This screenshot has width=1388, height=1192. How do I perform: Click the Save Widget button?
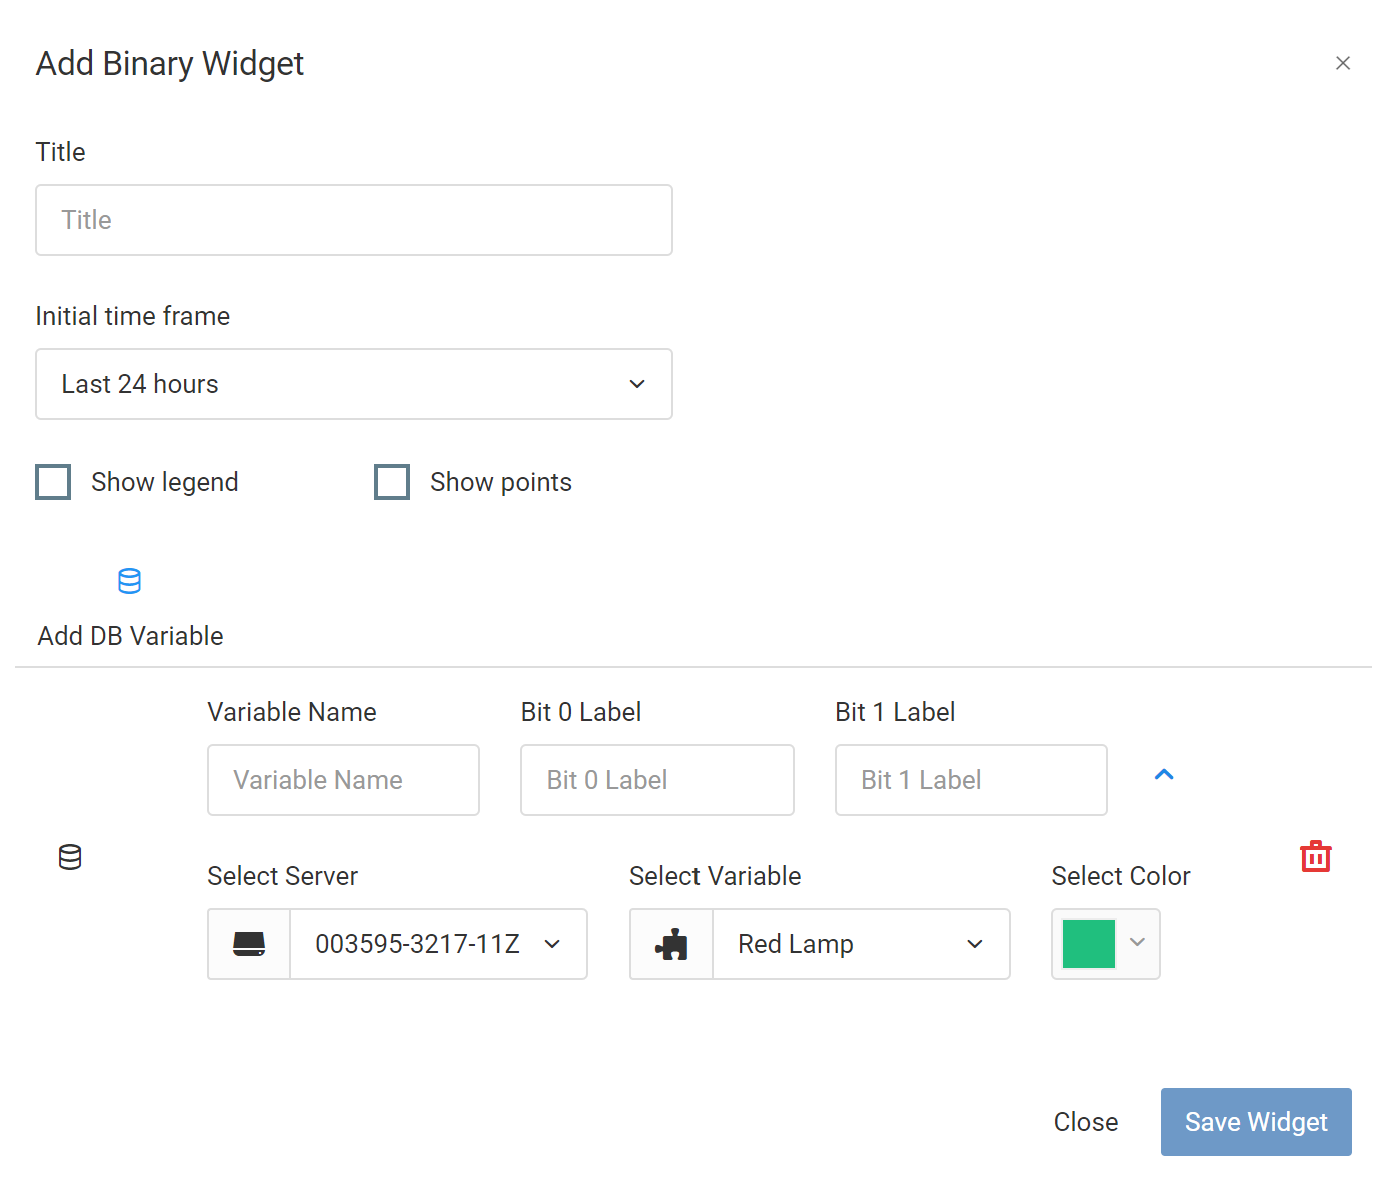[x=1256, y=1122]
